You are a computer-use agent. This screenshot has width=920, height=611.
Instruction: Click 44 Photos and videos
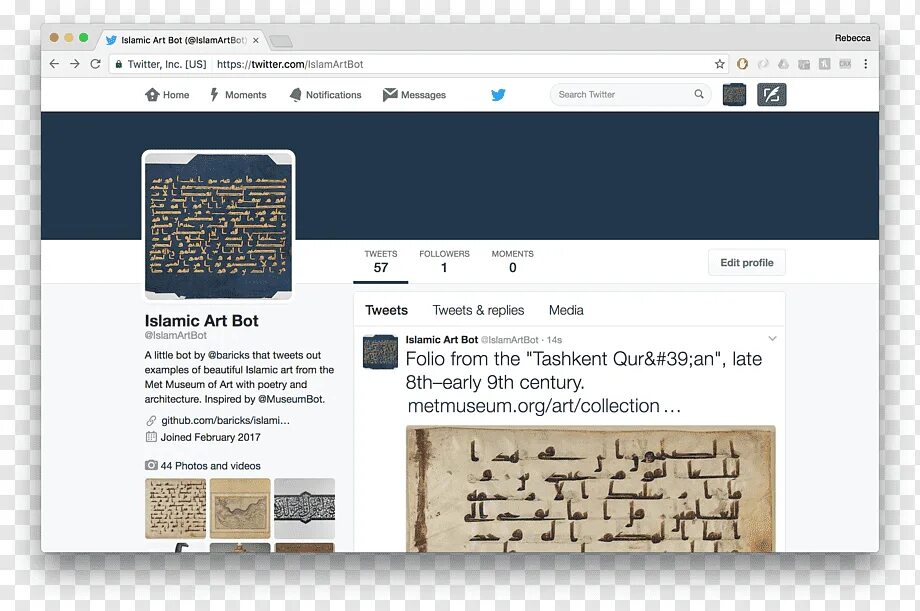(211, 465)
